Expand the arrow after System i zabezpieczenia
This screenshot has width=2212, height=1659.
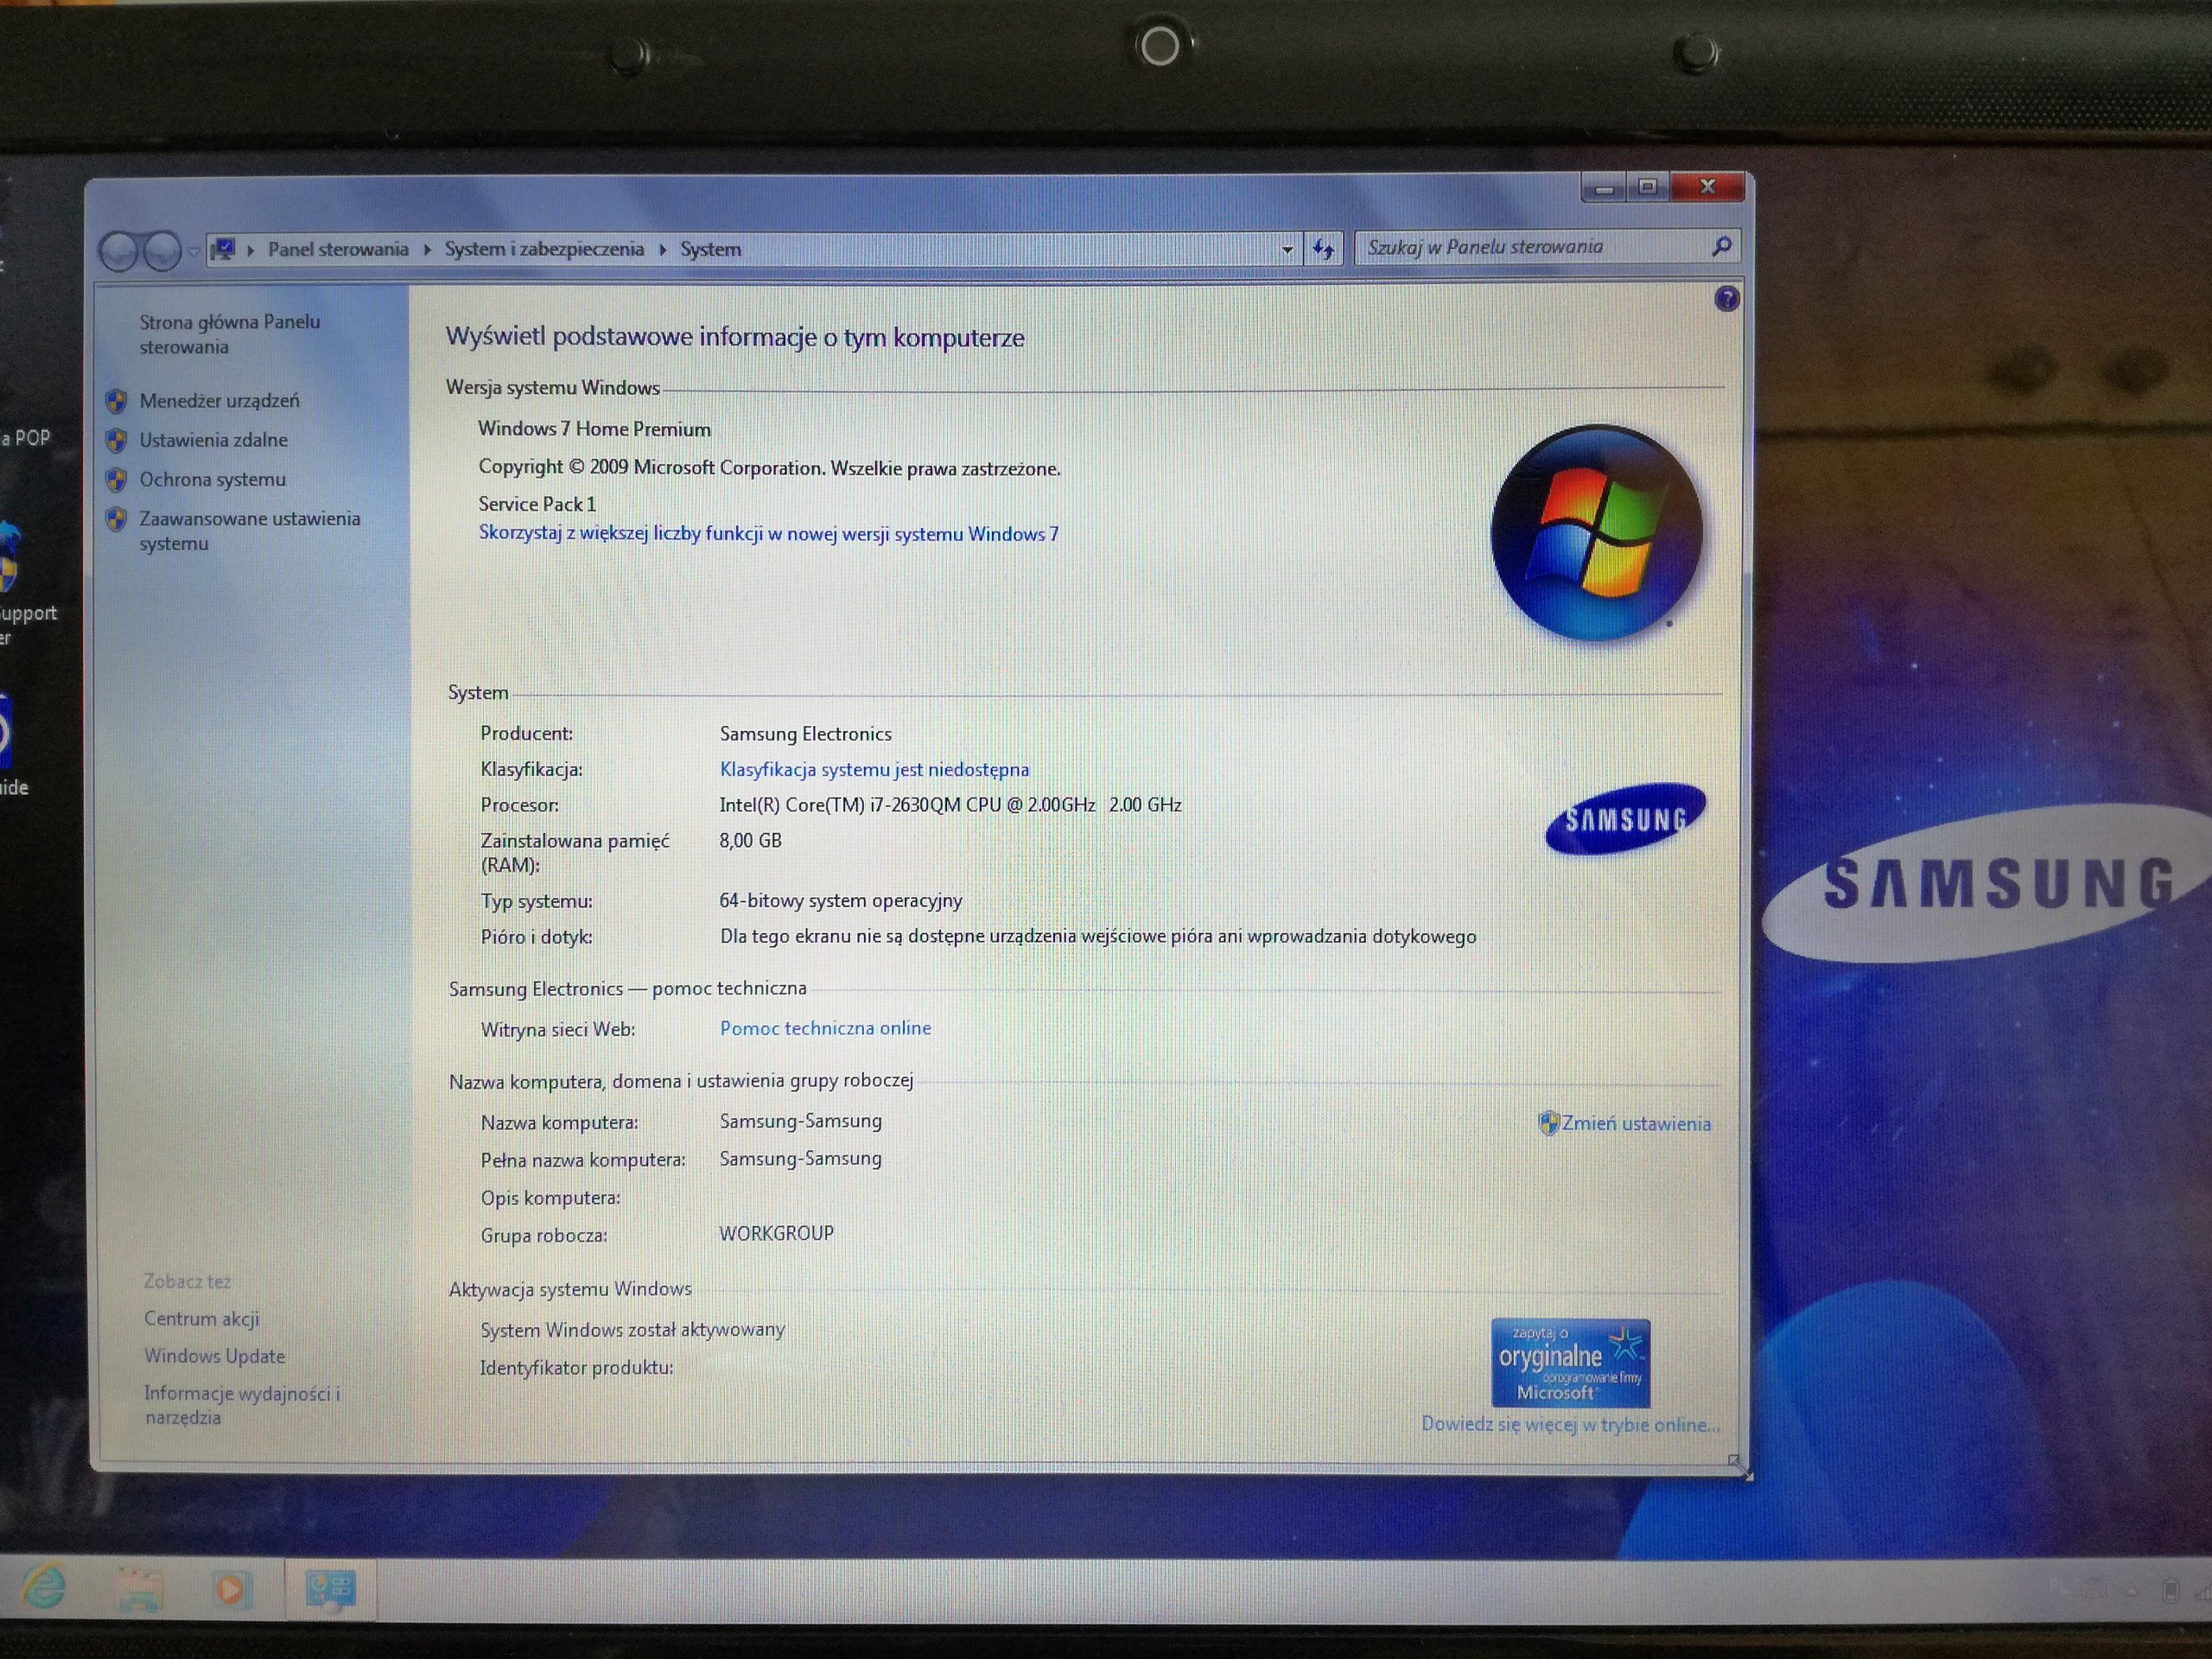click(662, 249)
